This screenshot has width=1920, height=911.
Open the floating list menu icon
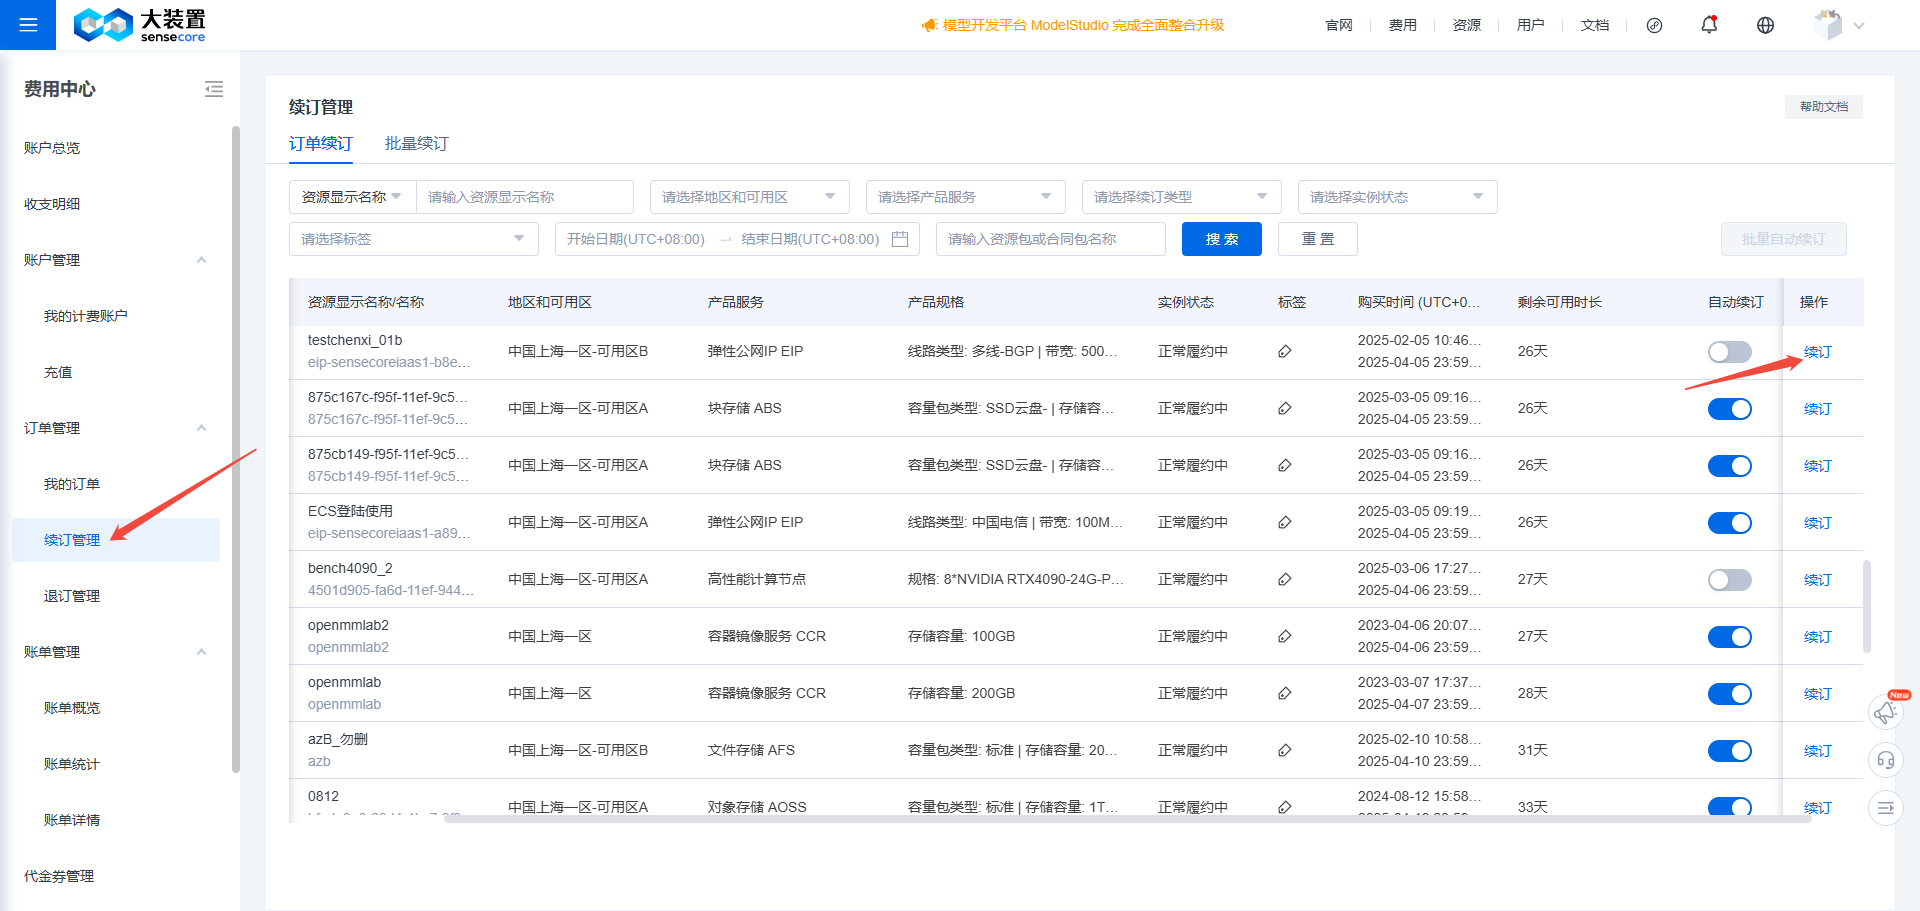pos(1886,808)
